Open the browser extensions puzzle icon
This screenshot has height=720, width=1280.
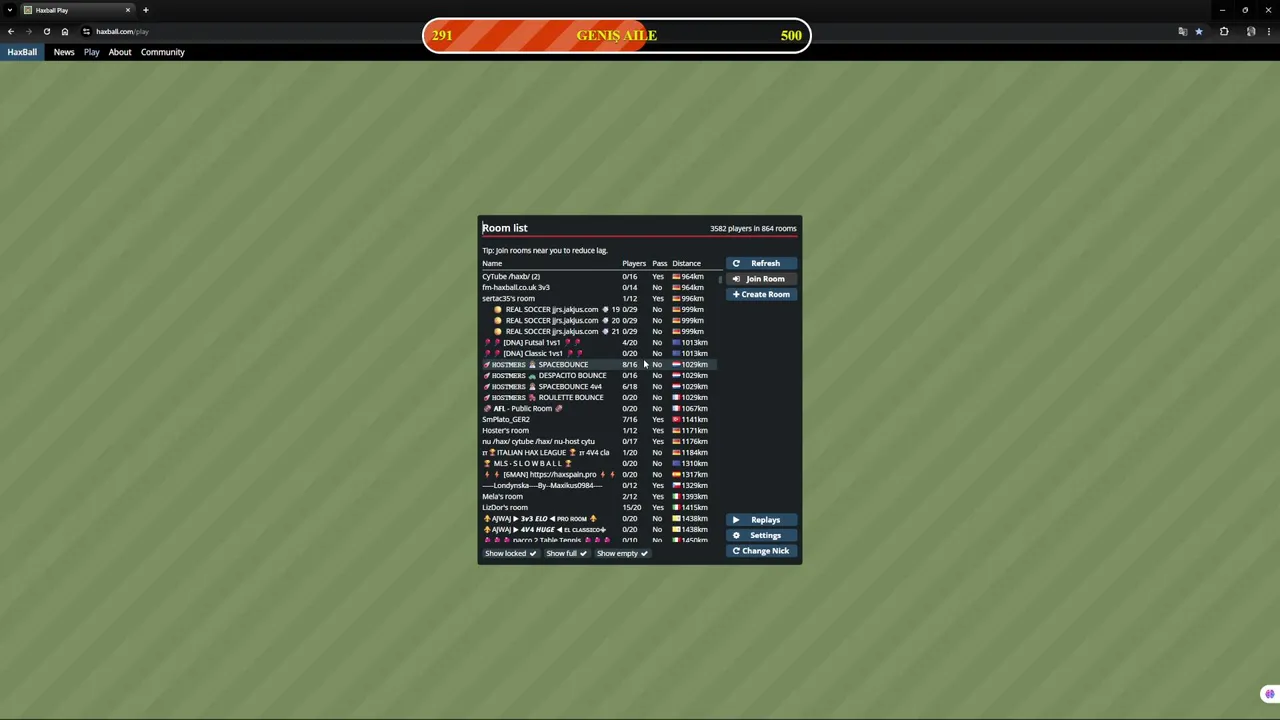coord(1224,31)
